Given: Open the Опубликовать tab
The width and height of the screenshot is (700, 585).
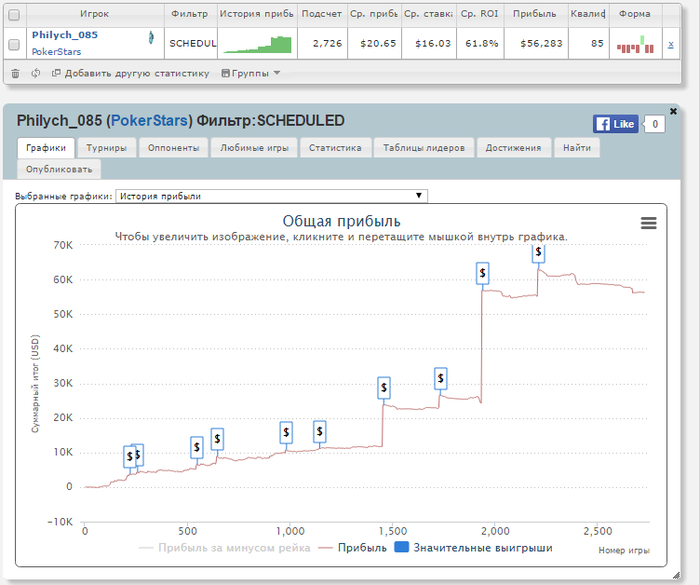Looking at the screenshot, I should [59, 169].
